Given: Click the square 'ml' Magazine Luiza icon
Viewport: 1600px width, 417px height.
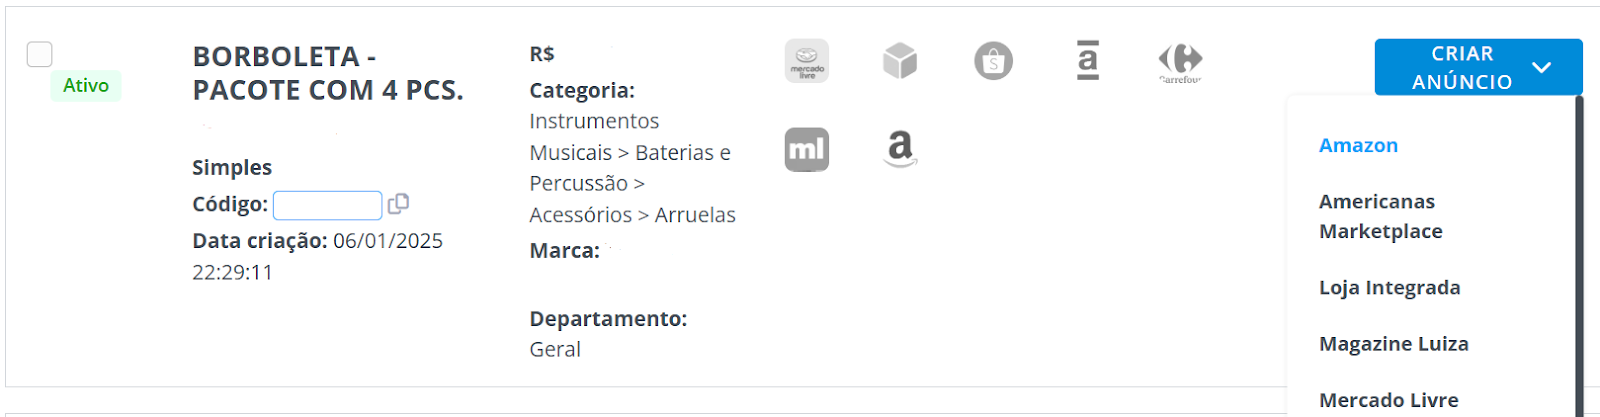Looking at the screenshot, I should coord(806,150).
